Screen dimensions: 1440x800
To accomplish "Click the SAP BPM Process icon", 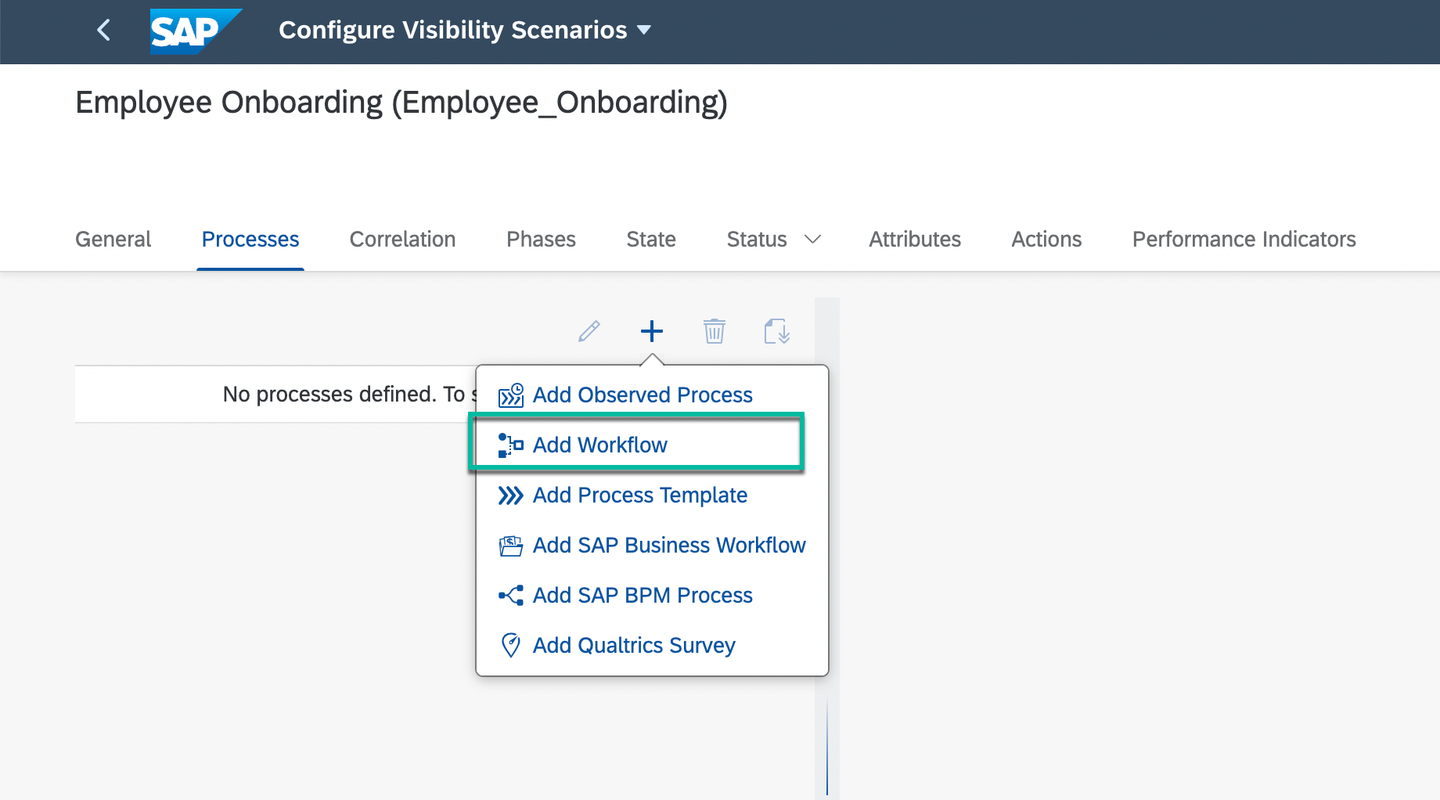I will pos(511,595).
